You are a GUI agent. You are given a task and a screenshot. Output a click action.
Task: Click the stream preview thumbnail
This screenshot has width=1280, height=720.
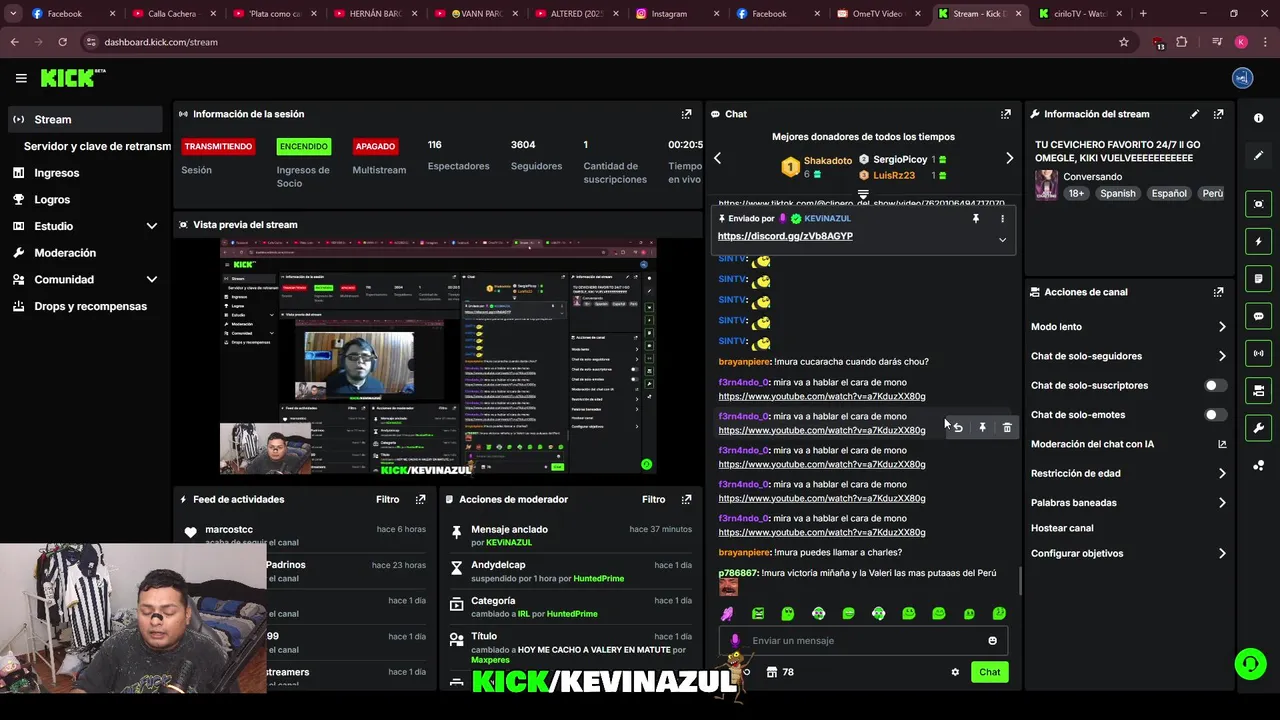click(438, 356)
